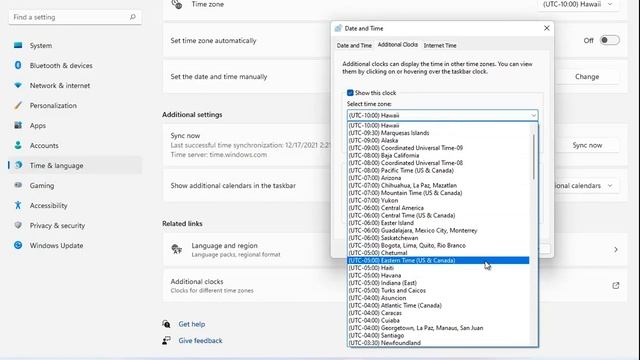Click the Apps icon in sidebar
The image size is (640, 360).
(x=18, y=125)
